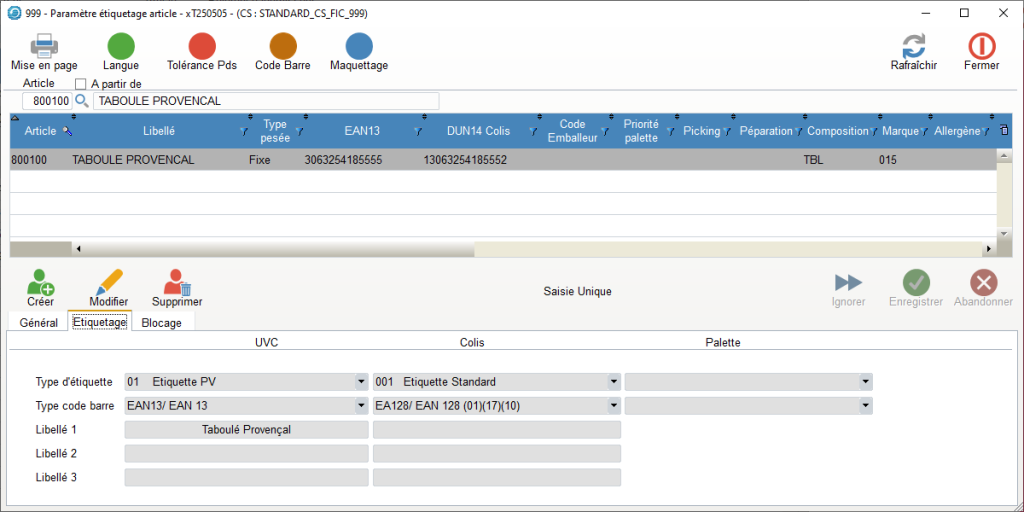
Task: Click the Libellé column header
Action: point(158,131)
